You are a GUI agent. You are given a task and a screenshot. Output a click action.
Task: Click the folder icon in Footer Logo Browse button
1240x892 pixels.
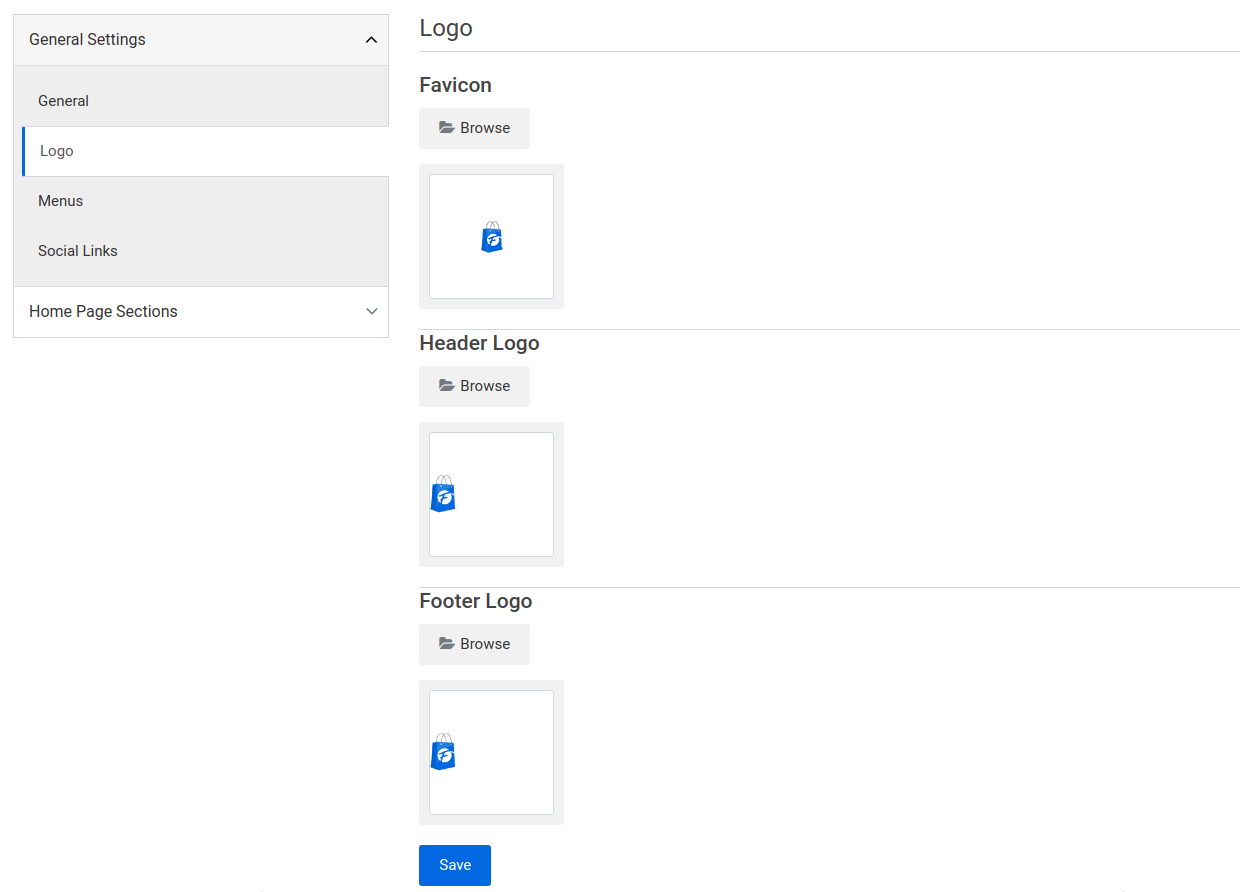coord(449,644)
